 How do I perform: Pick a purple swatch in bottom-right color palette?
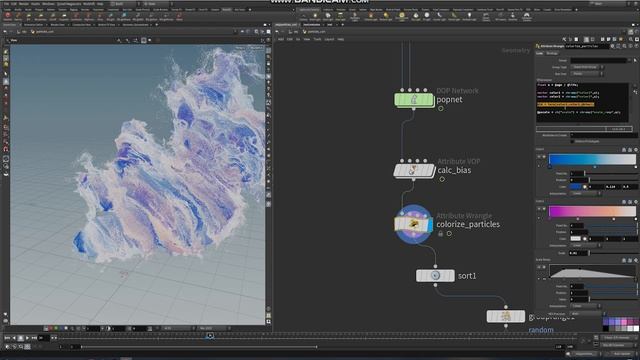[613, 323]
